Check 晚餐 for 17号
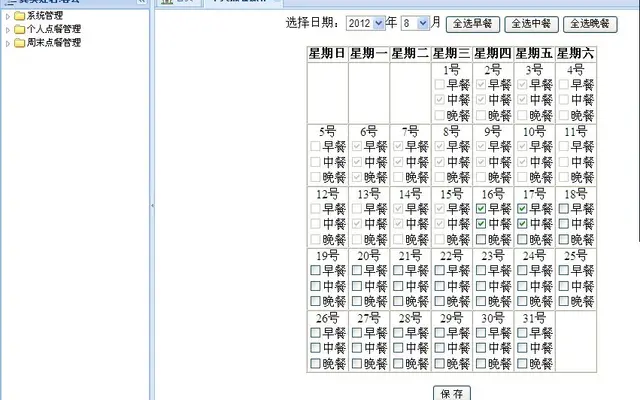The image size is (640, 400). pyautogui.click(x=522, y=240)
